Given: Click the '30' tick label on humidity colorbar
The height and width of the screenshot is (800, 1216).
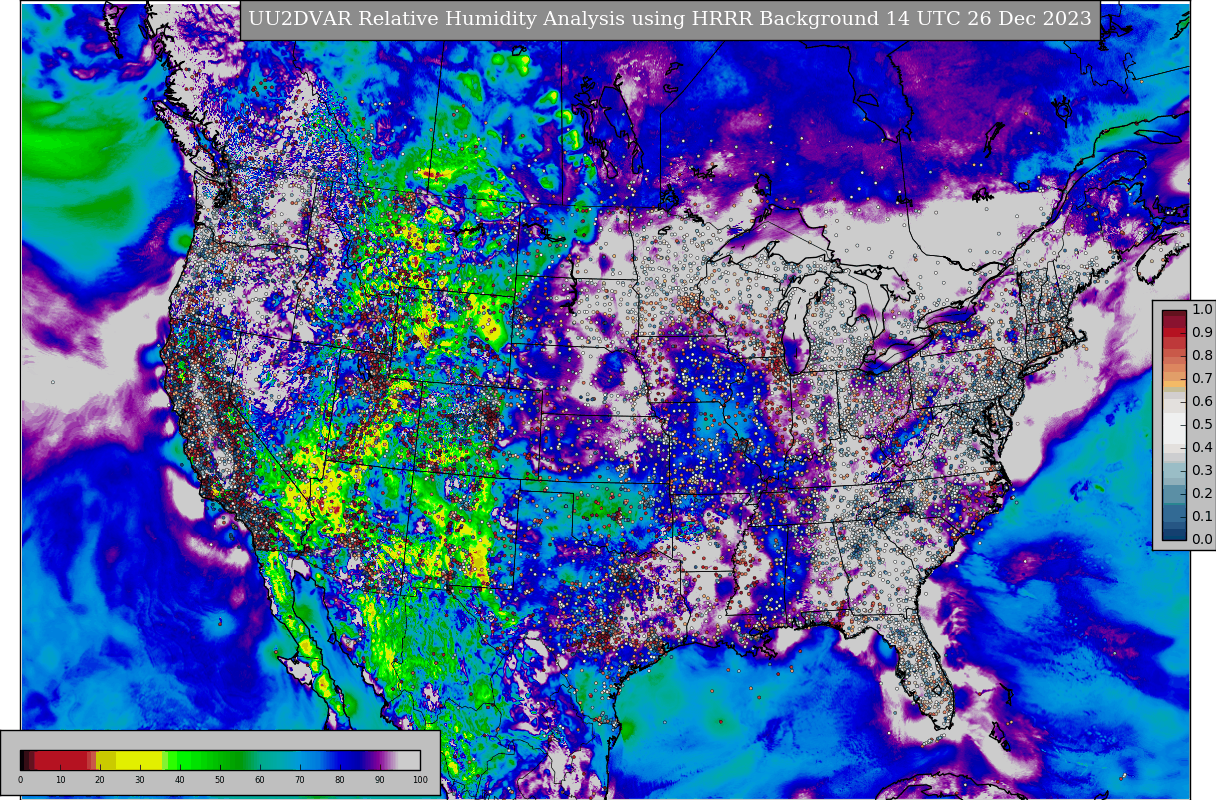Looking at the screenshot, I should click(x=140, y=780).
